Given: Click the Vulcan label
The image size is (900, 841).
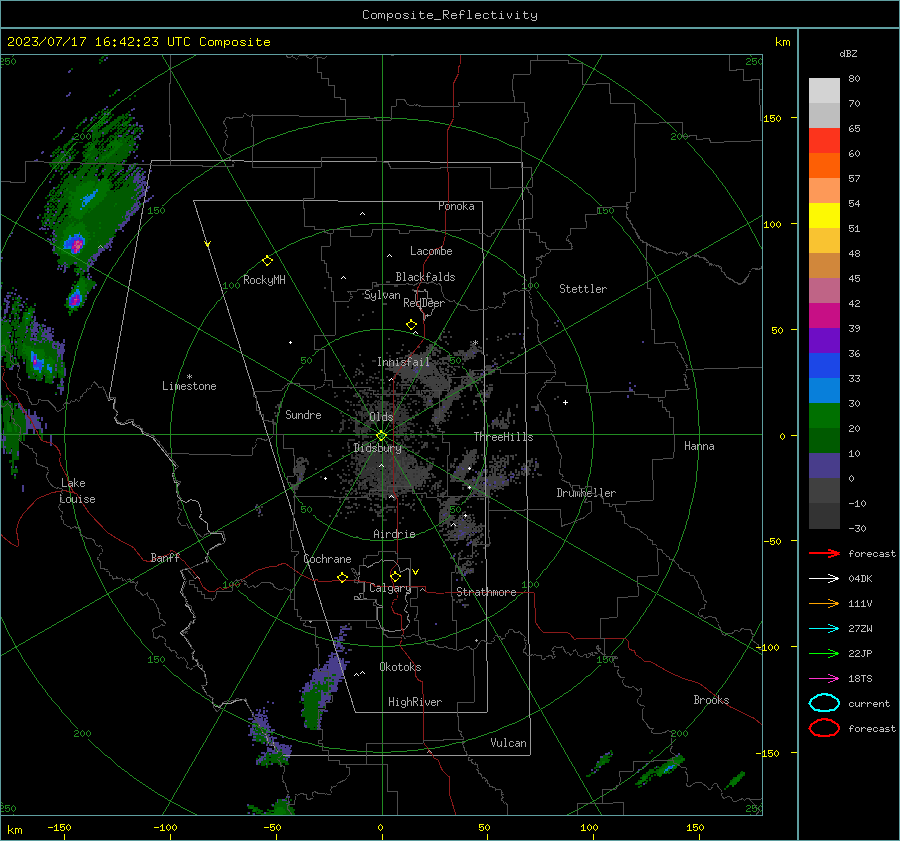Looking at the screenshot, I should 509,743.
